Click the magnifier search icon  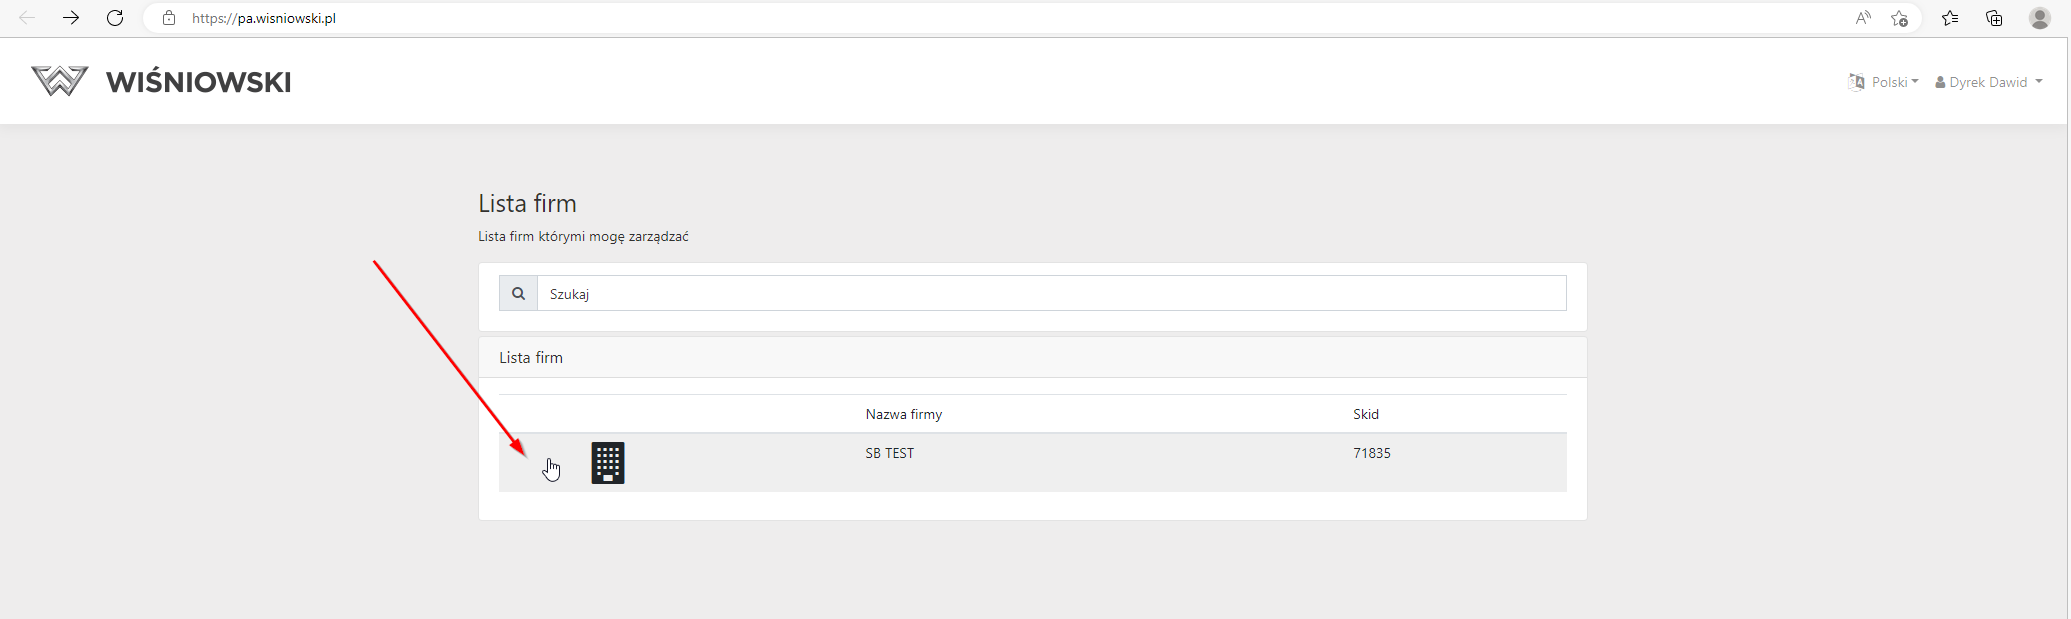(x=518, y=294)
